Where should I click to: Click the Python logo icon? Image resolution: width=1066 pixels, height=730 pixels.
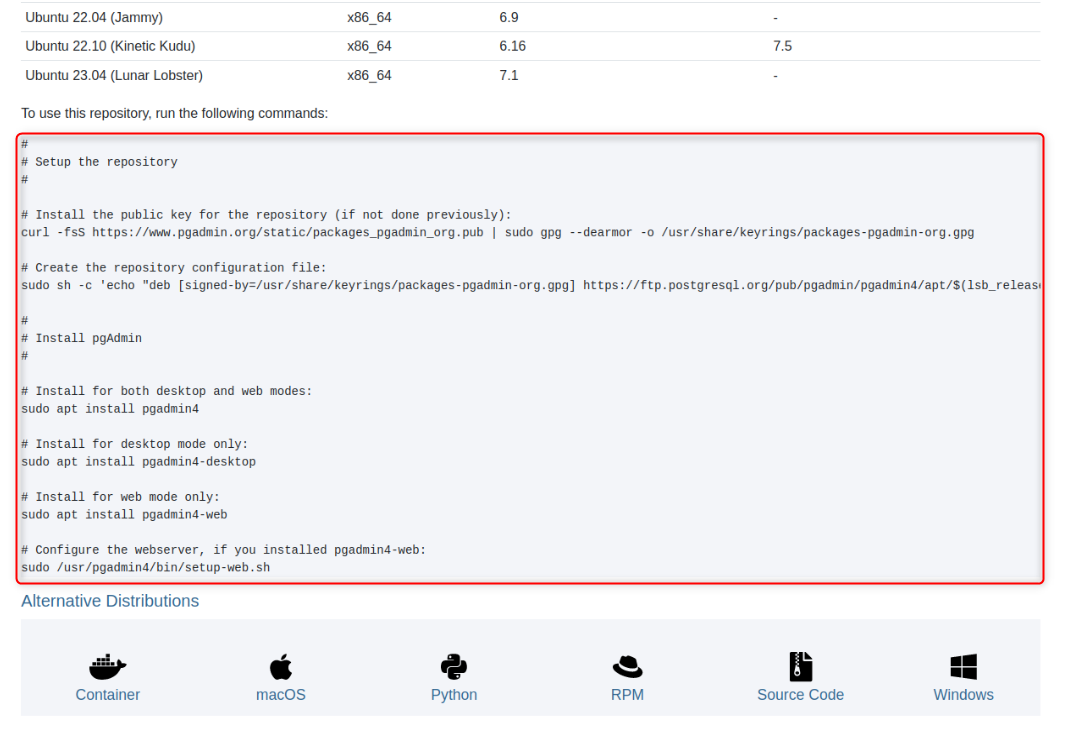[453, 667]
